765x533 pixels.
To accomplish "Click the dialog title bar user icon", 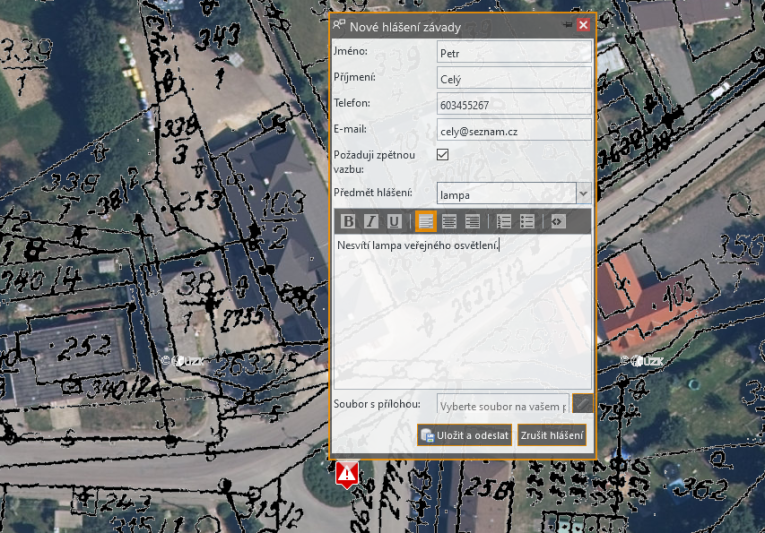I will (339, 25).
